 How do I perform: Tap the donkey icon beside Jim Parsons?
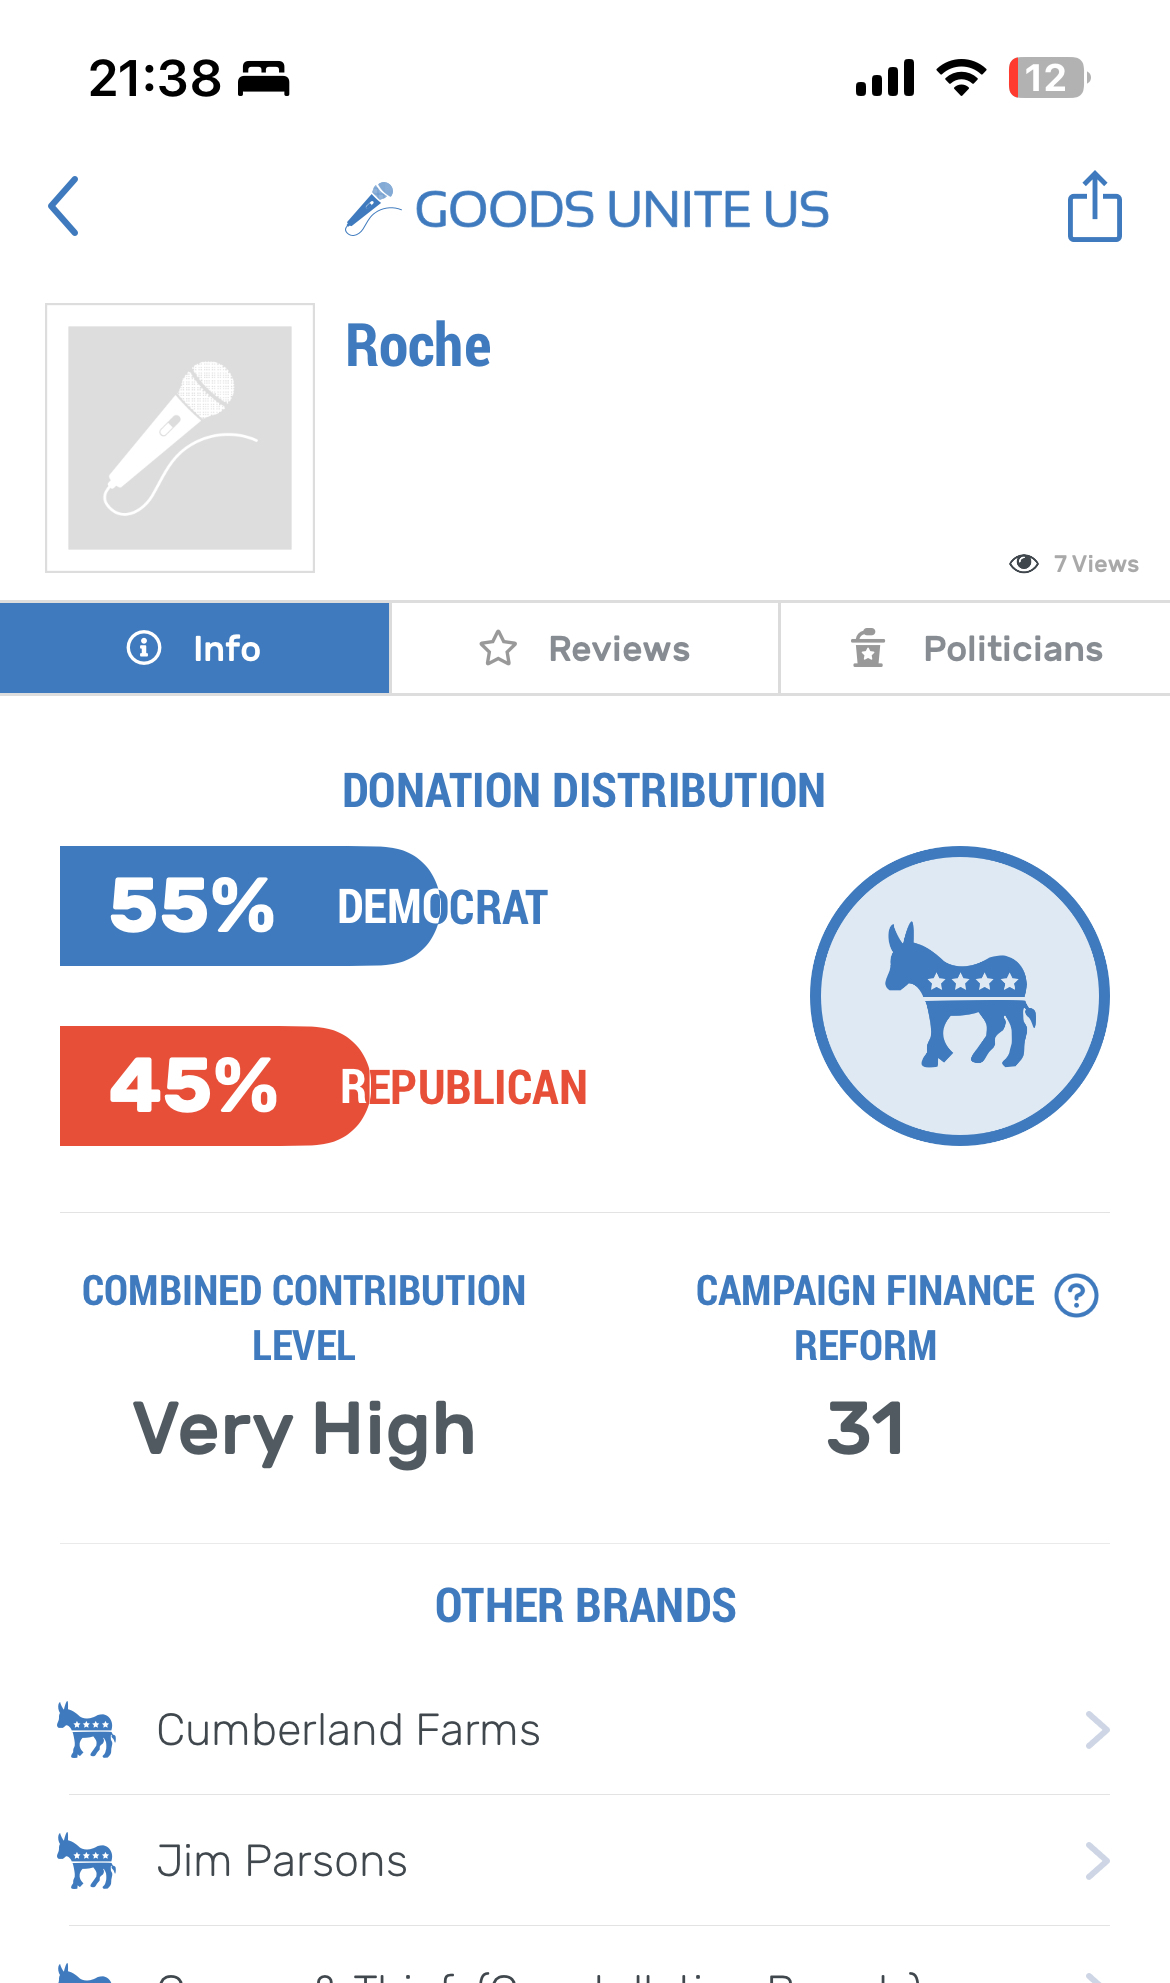coord(87,1861)
